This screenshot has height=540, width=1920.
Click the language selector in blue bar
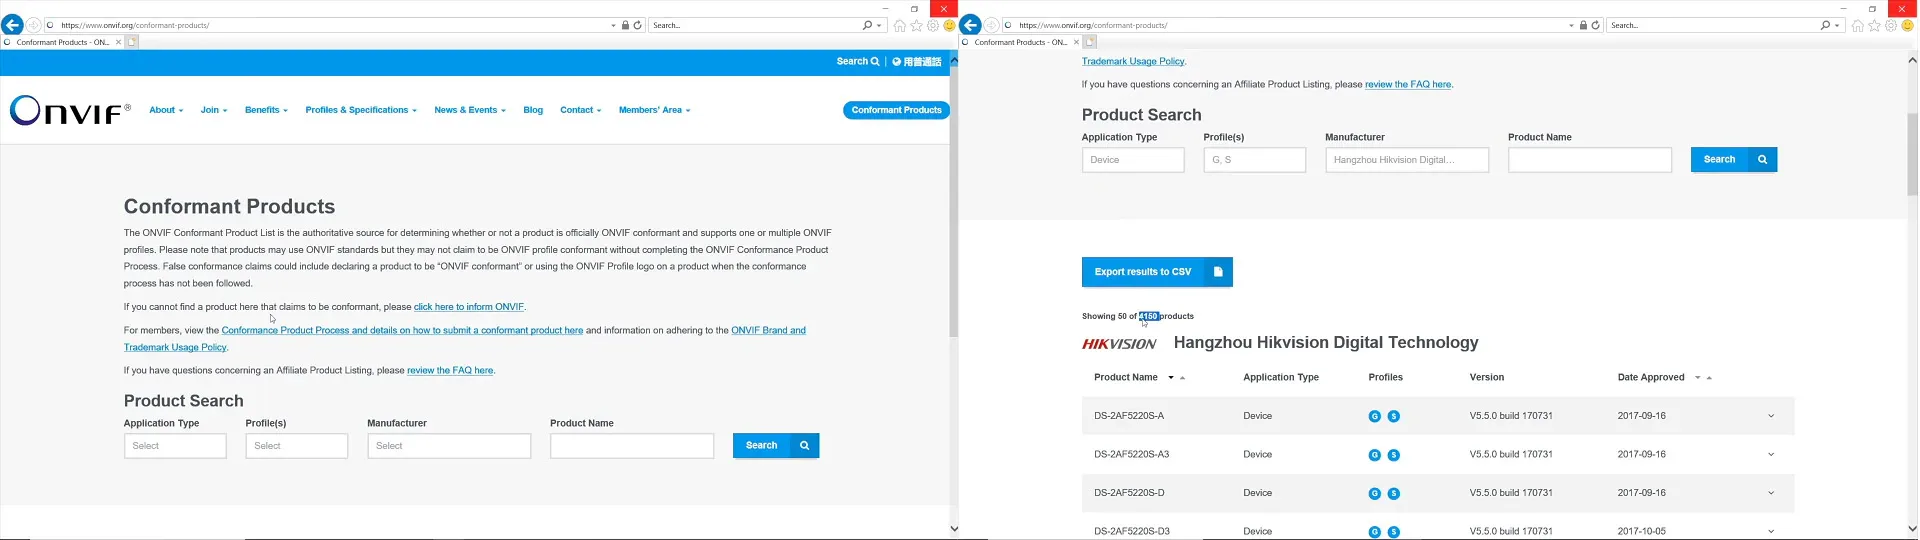(917, 62)
